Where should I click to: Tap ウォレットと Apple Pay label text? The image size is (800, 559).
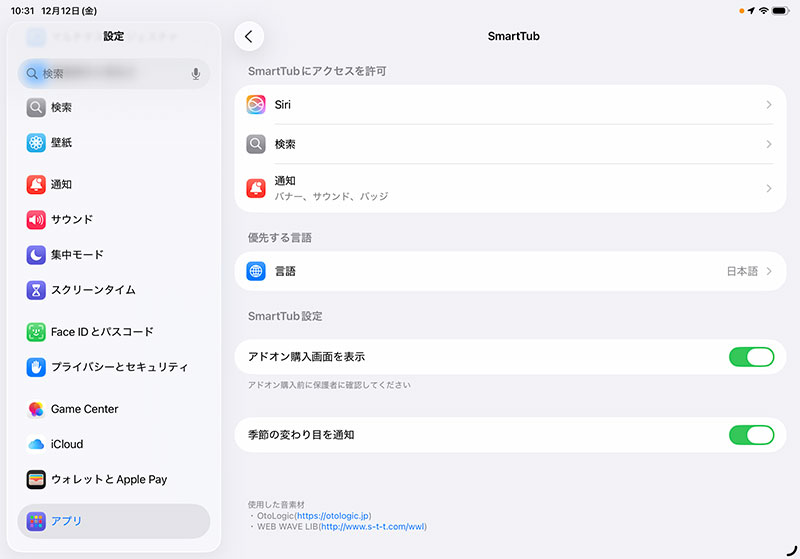click(109, 479)
